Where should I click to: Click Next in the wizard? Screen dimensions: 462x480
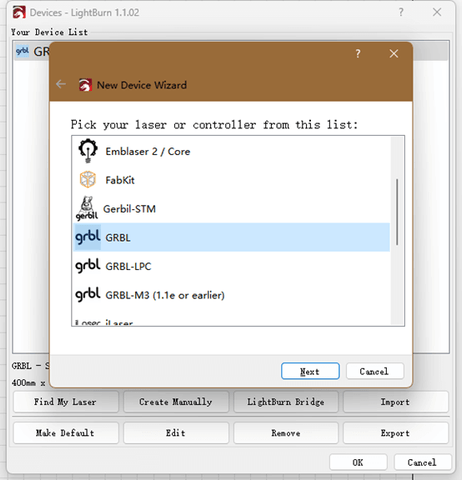310,371
